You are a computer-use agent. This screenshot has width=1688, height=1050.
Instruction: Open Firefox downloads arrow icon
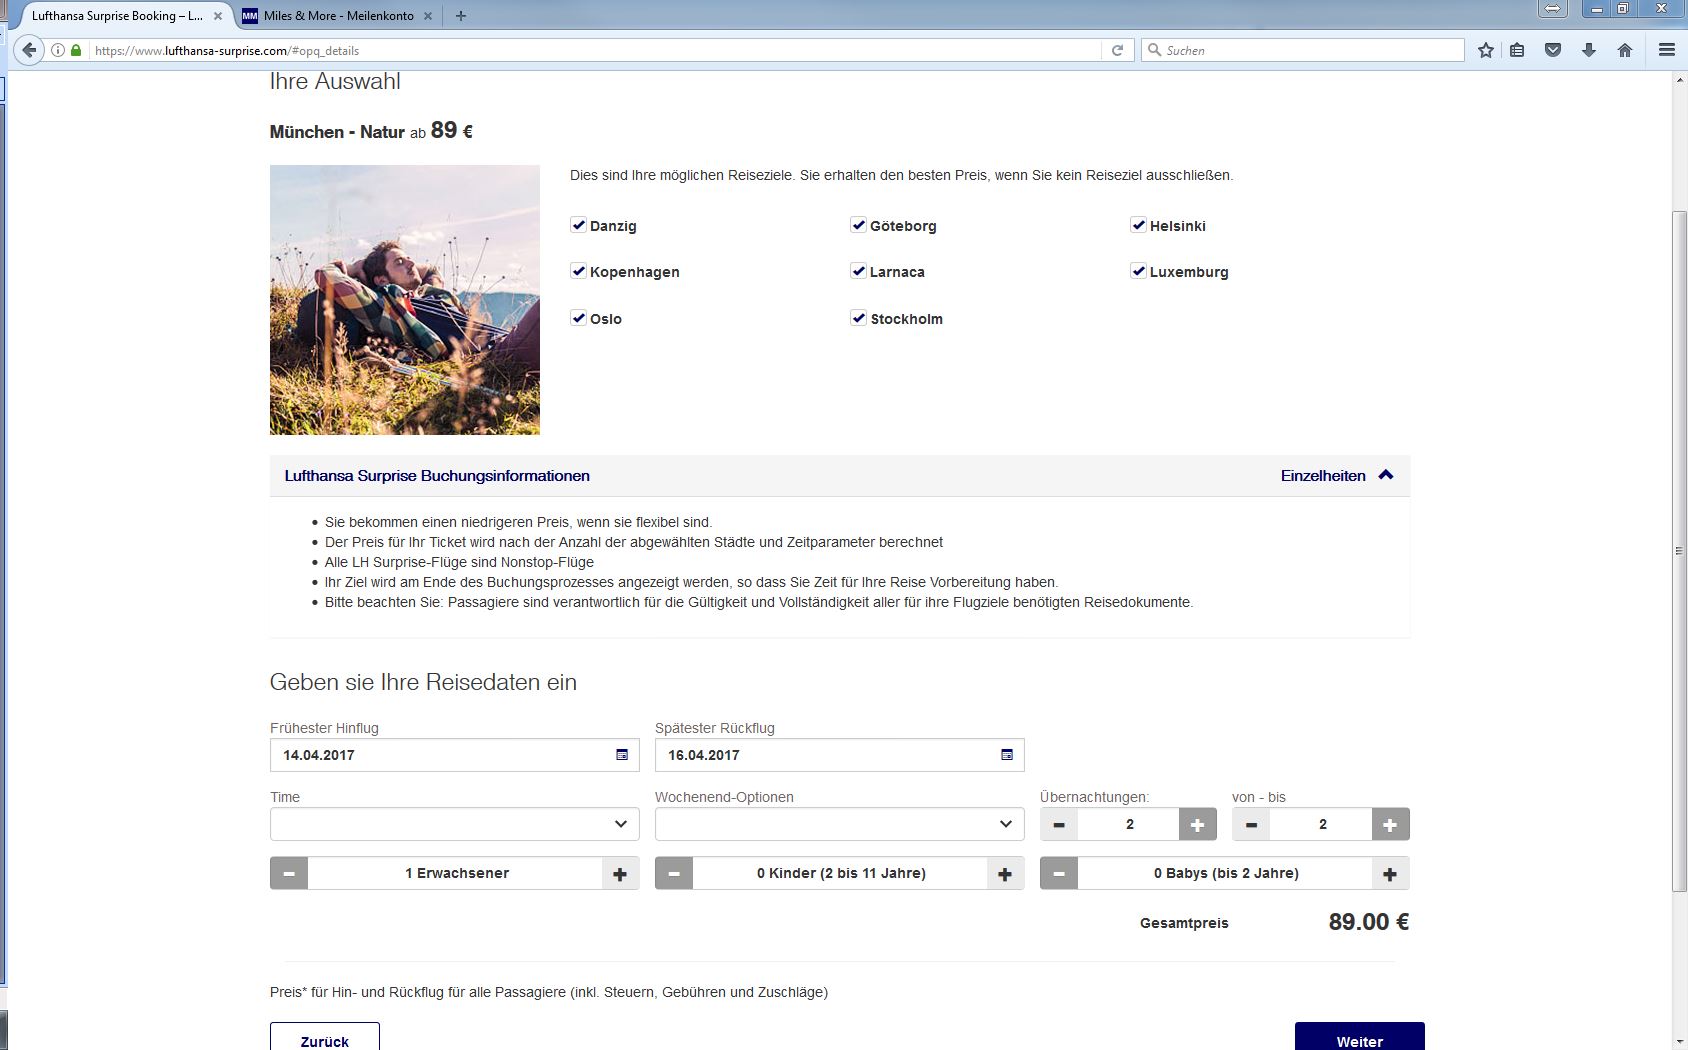(1588, 50)
